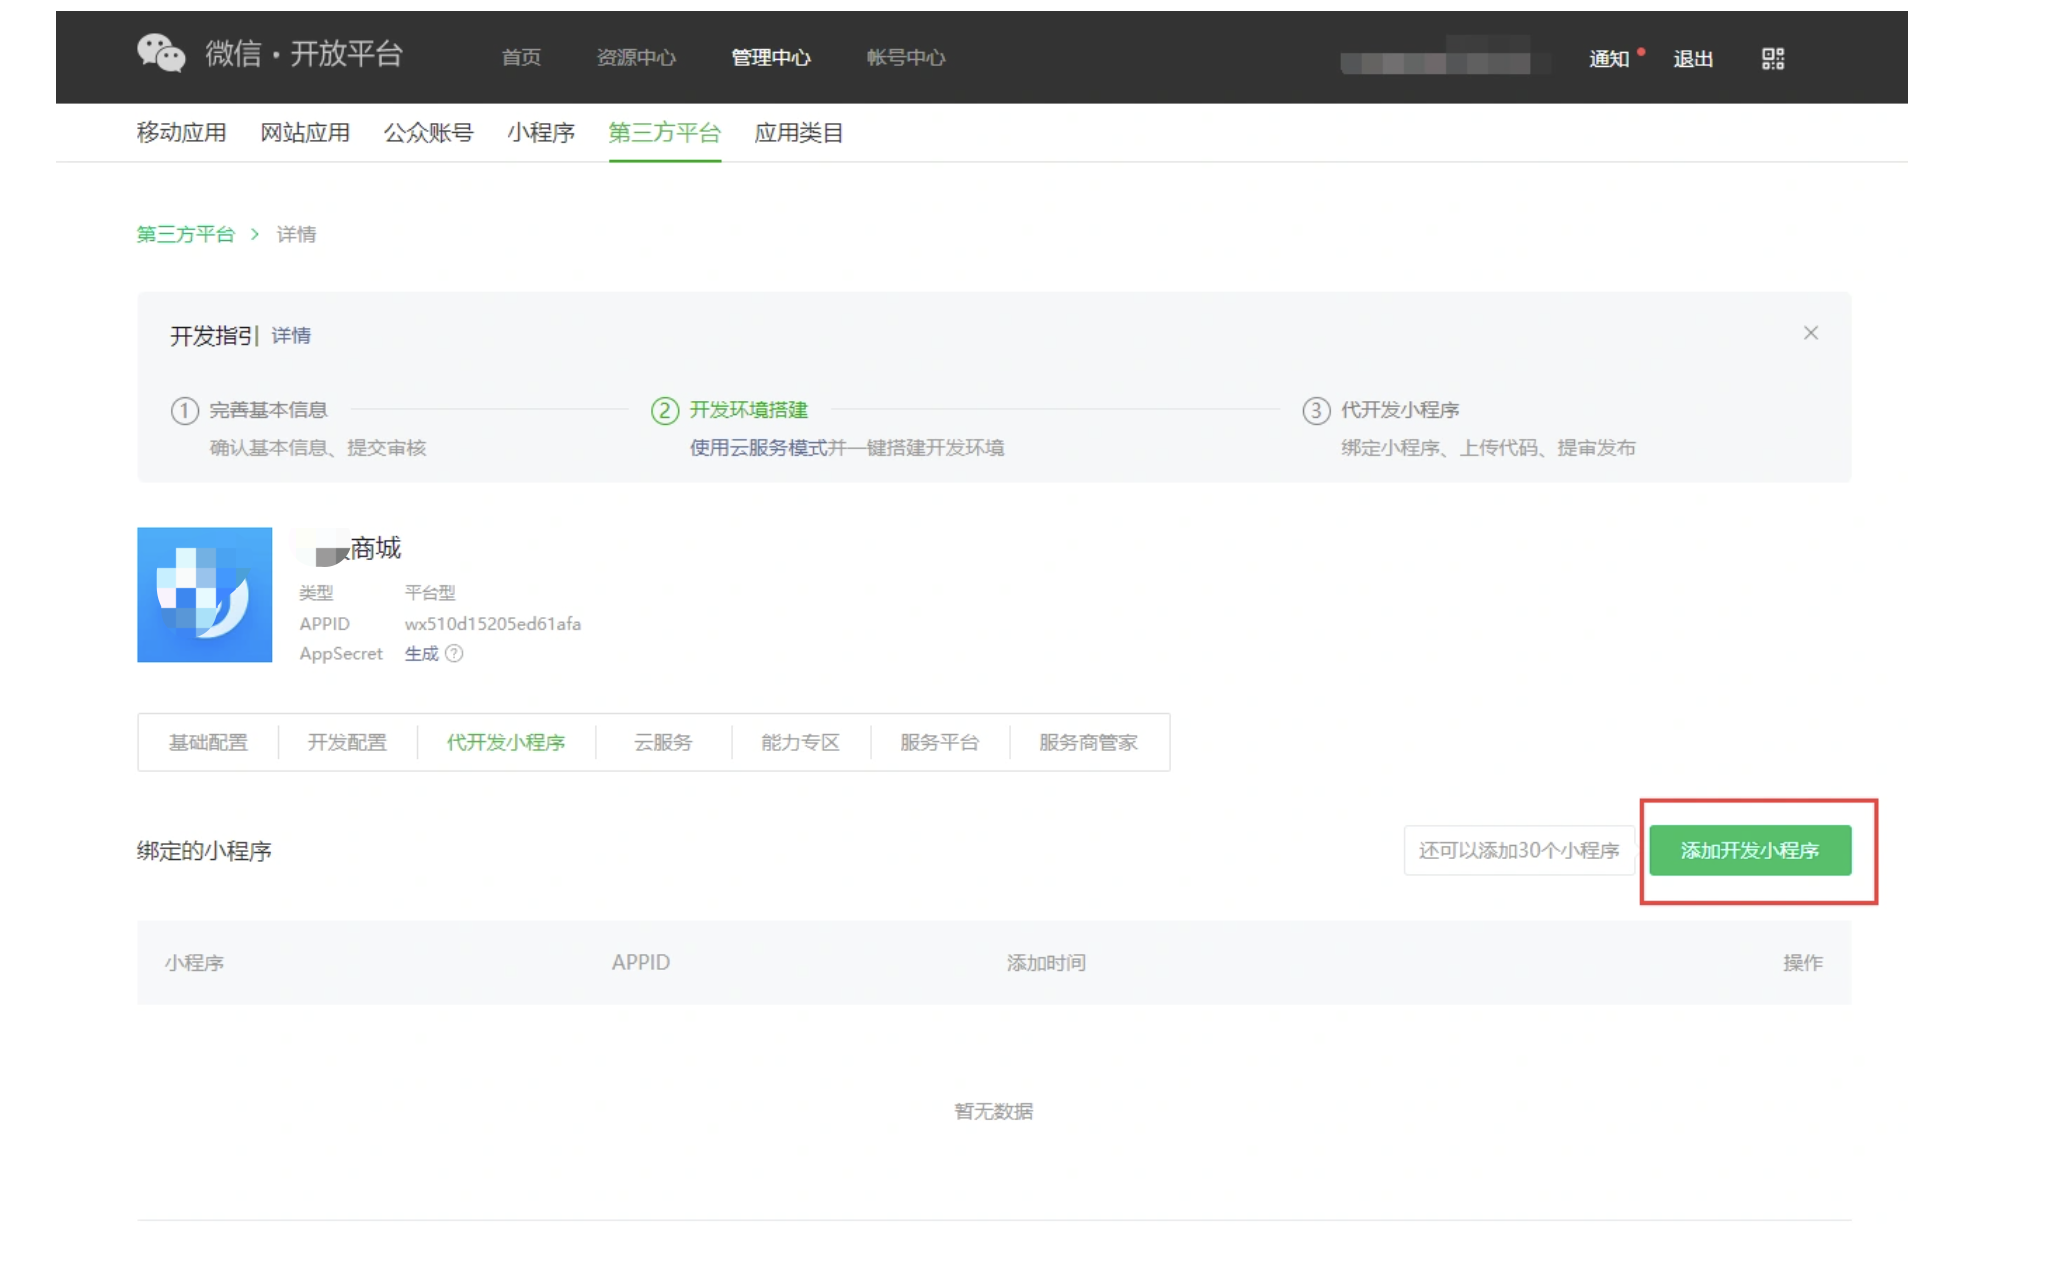Image resolution: width=2068 pixels, height=1264 pixels.
Task: Close the 开发指引 guide panel
Action: click(1810, 333)
